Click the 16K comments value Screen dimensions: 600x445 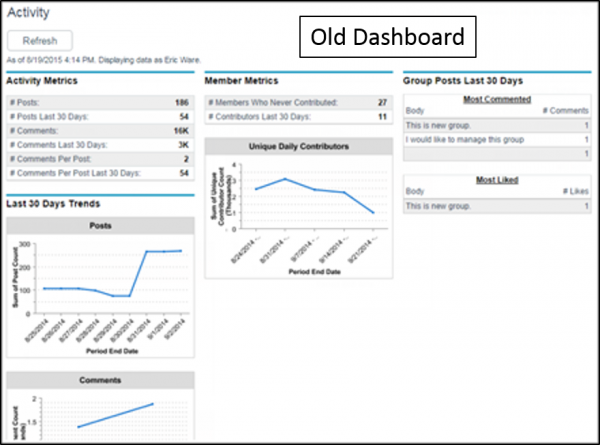point(181,131)
